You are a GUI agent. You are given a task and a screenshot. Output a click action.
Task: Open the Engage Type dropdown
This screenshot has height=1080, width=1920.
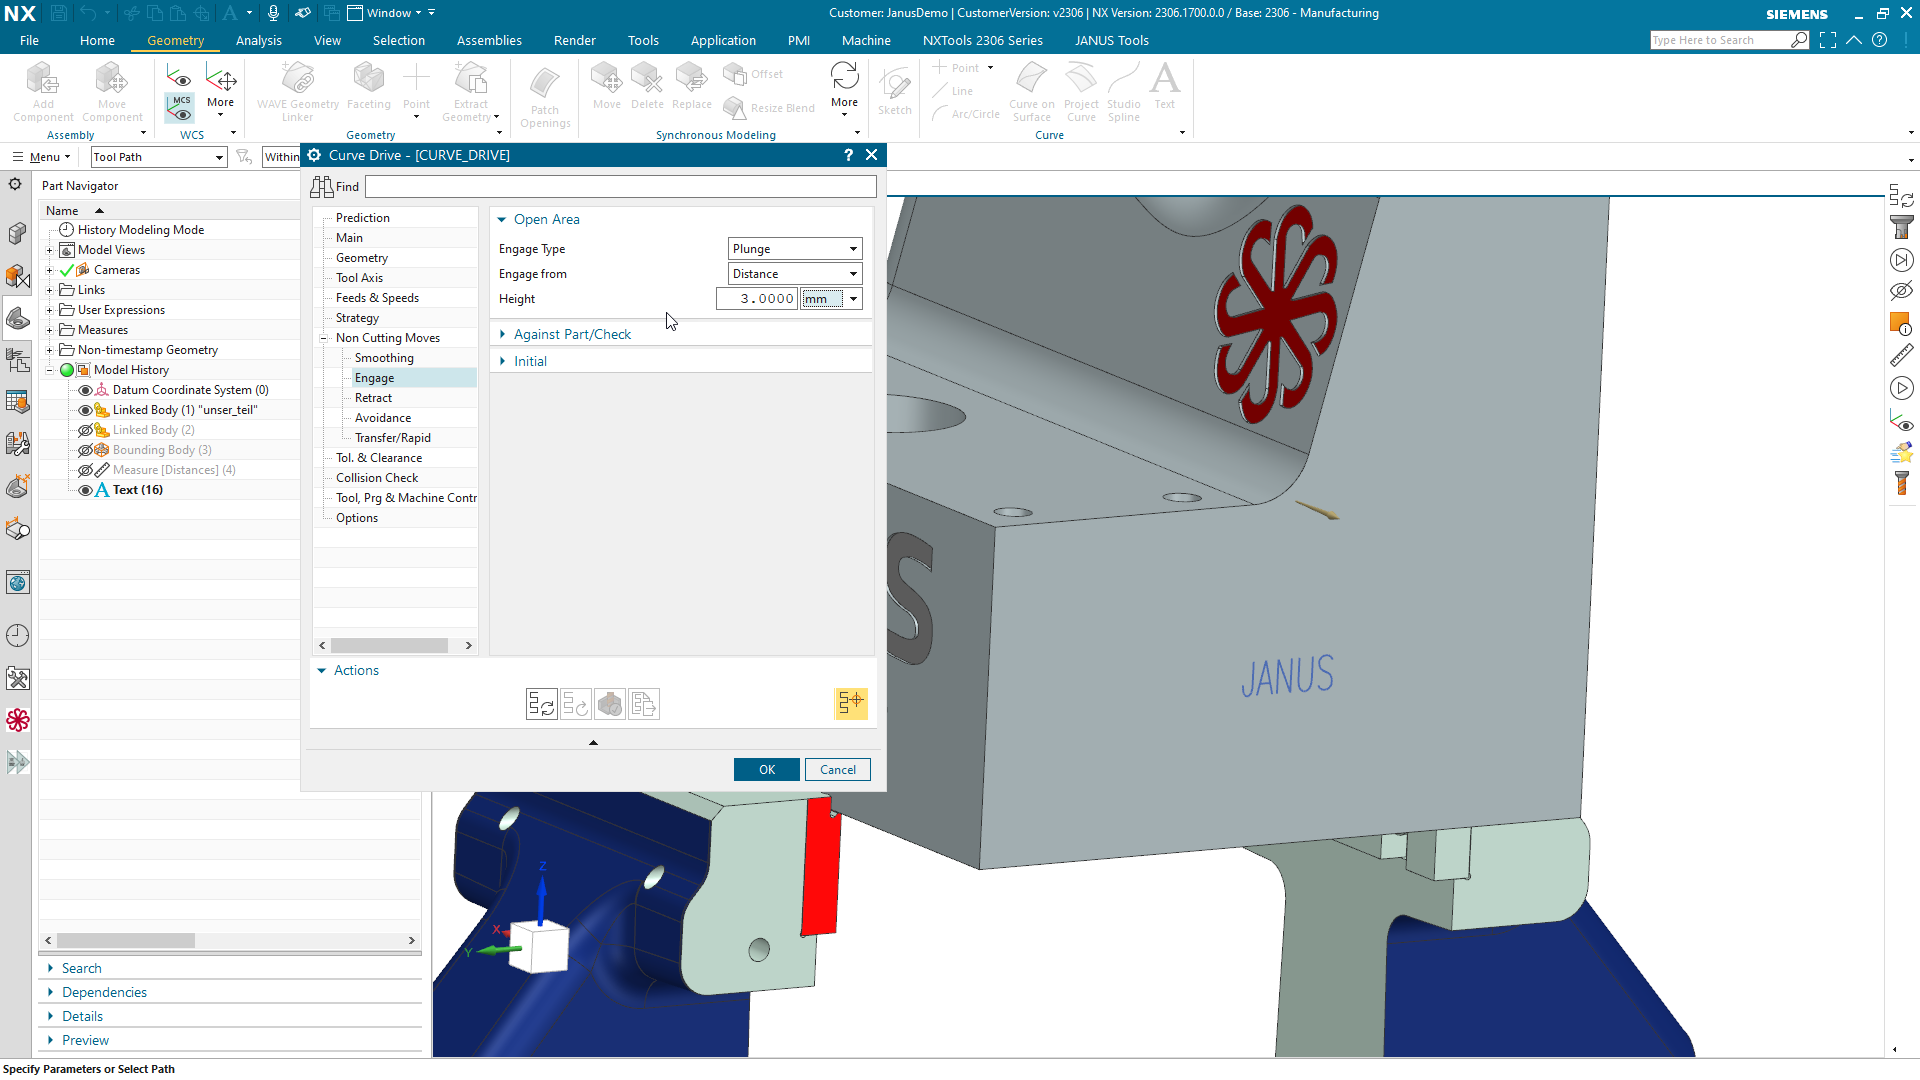coord(795,249)
